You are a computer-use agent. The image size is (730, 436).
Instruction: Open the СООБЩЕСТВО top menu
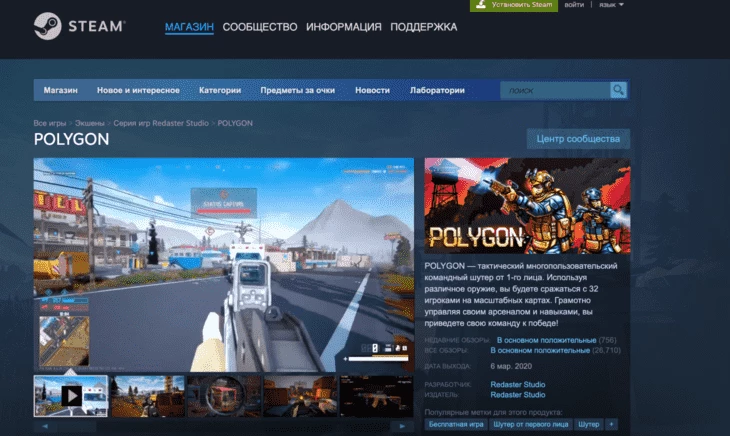260,27
